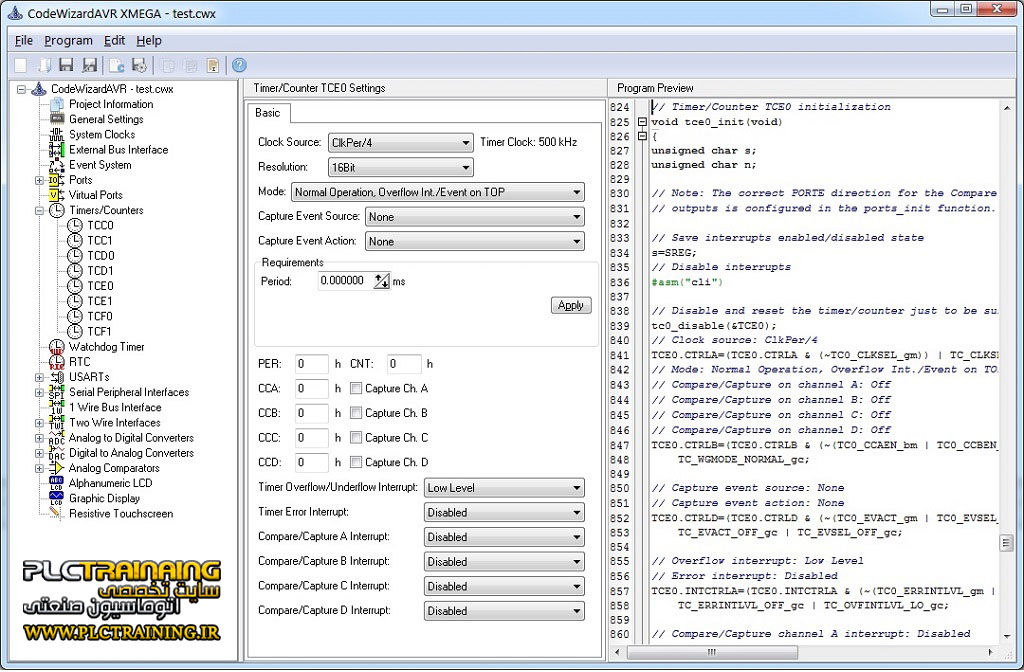
Task: Open the Program menu
Action: [68, 40]
